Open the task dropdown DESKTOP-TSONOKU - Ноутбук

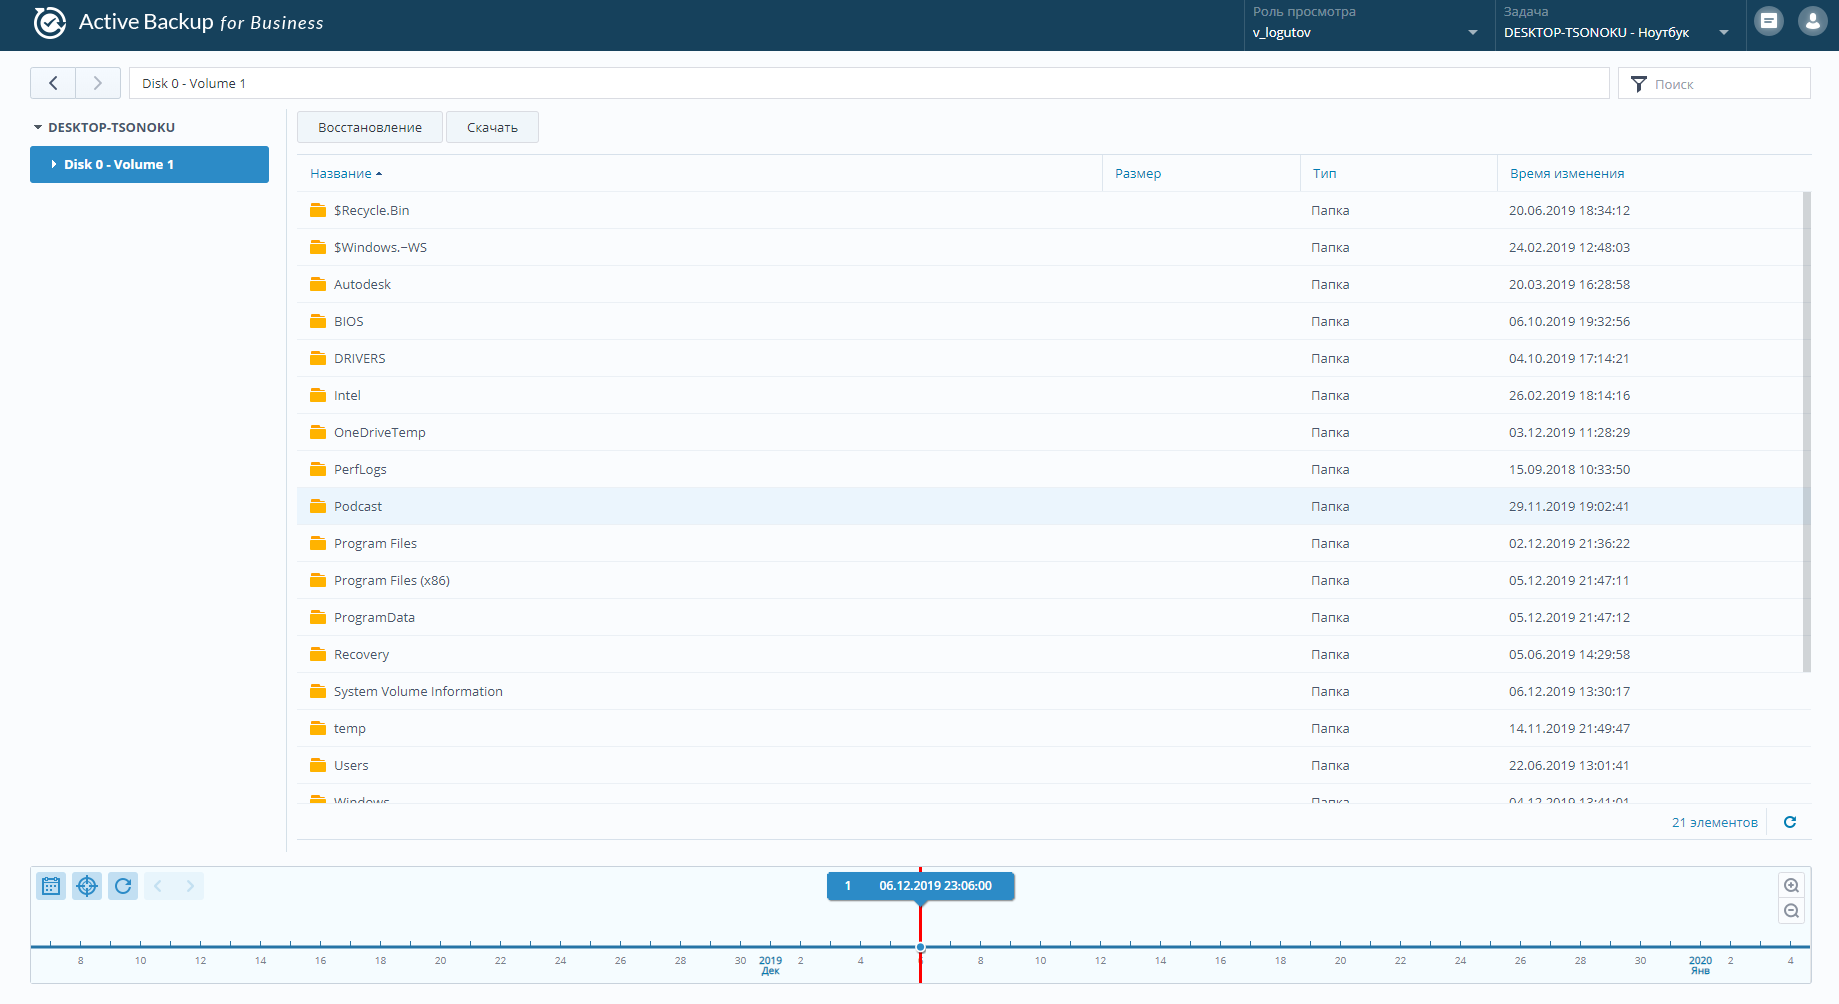(x=1617, y=32)
